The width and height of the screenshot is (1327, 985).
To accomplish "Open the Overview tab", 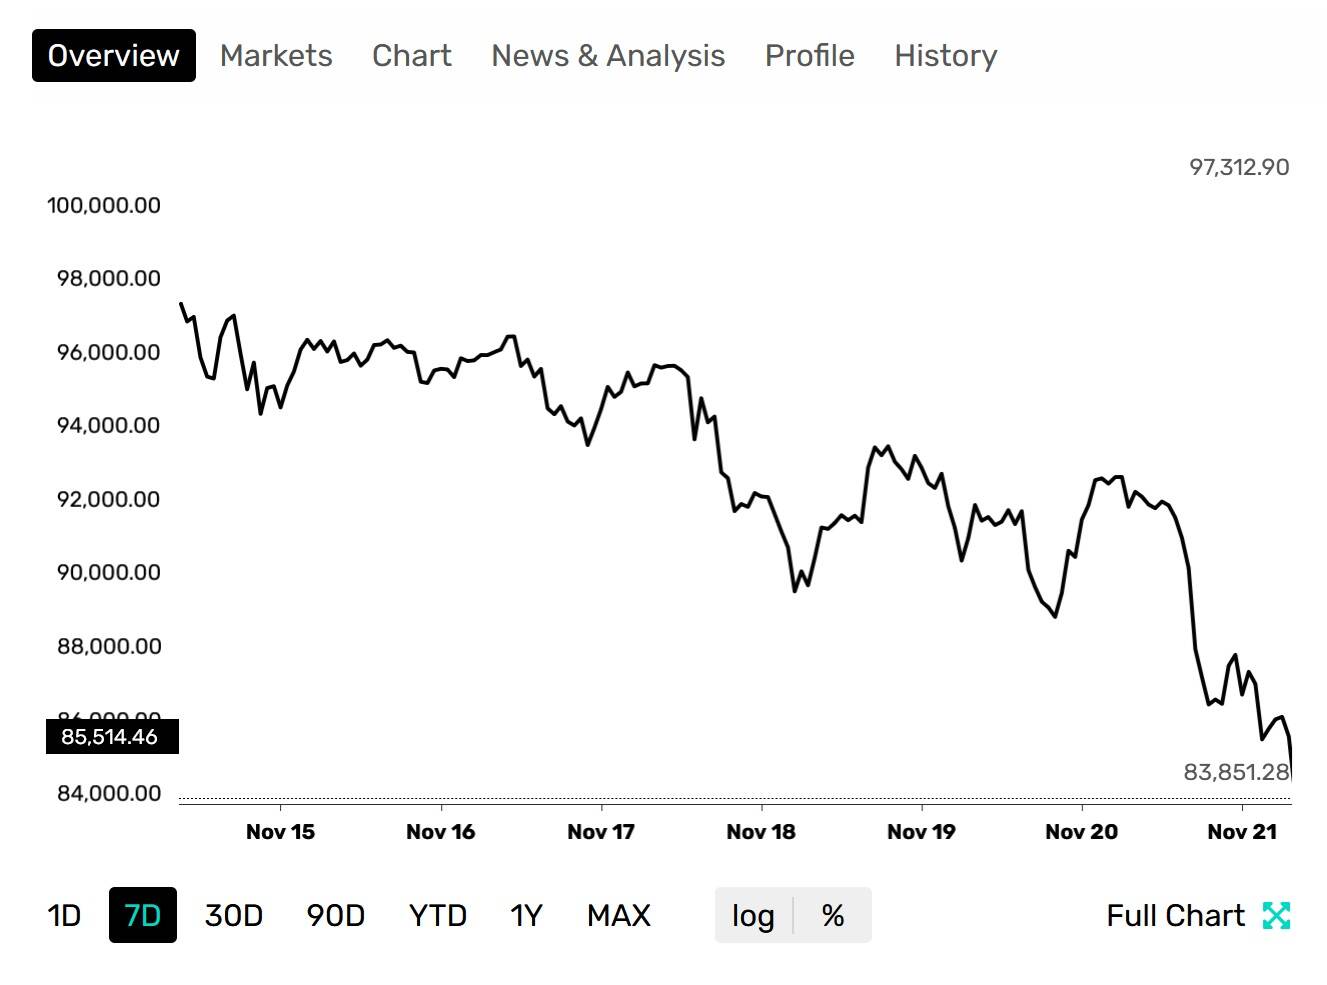I will point(113,55).
